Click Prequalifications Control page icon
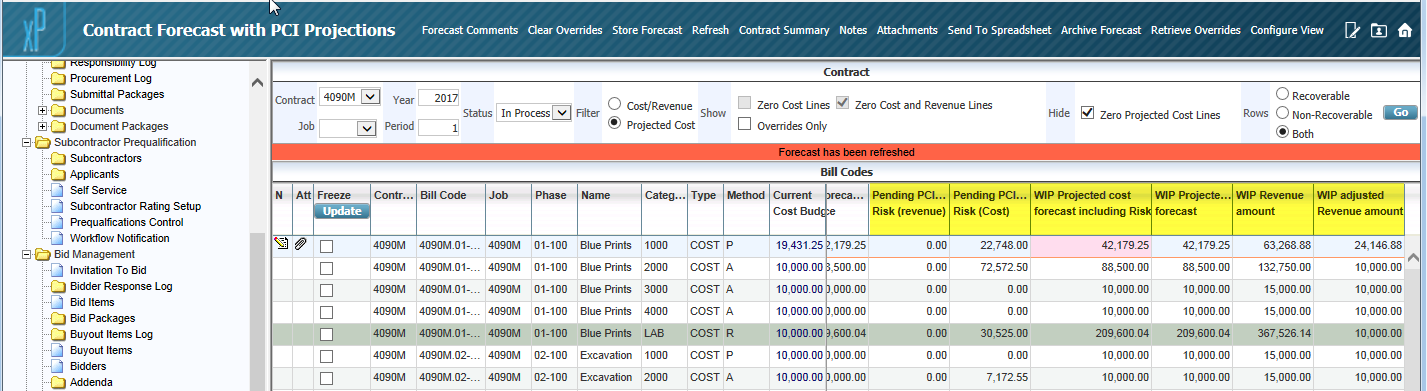This screenshot has width=1427, height=391. click(58, 222)
